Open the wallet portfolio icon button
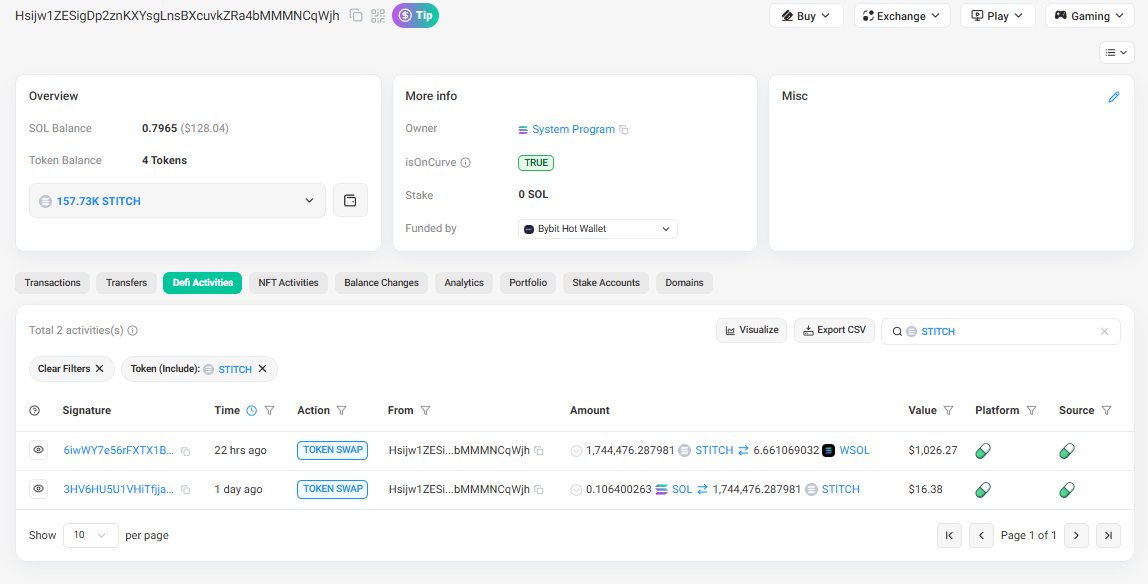This screenshot has height=584, width=1148. pyautogui.click(x=350, y=201)
